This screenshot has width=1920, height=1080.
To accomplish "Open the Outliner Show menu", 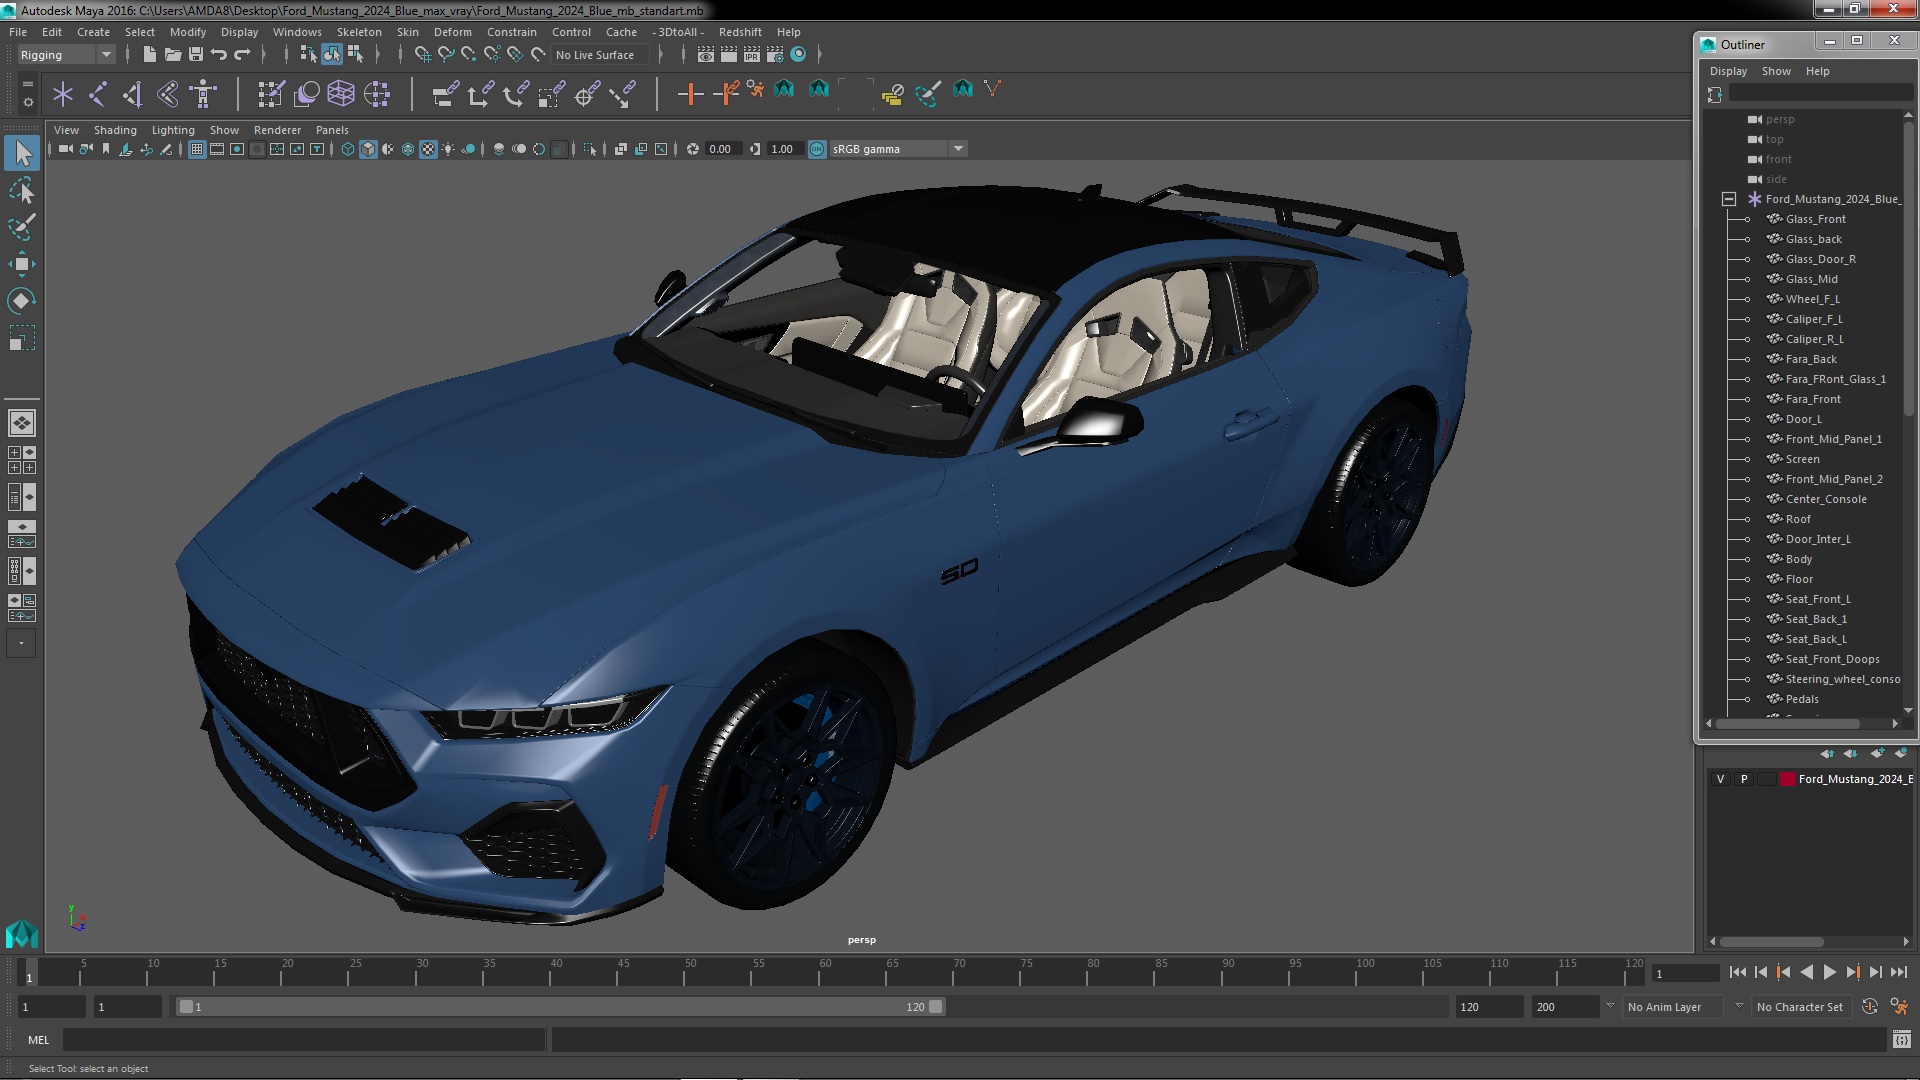I will coord(1776,71).
